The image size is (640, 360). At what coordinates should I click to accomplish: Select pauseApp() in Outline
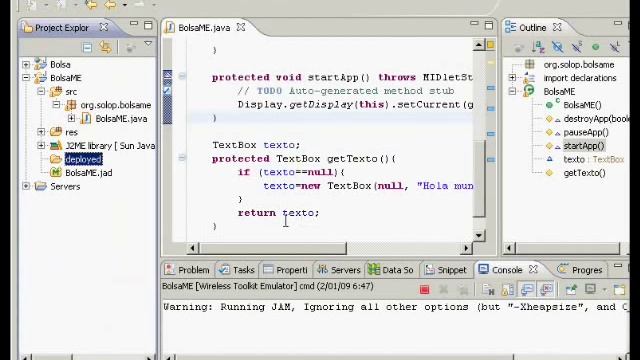tap(586, 132)
